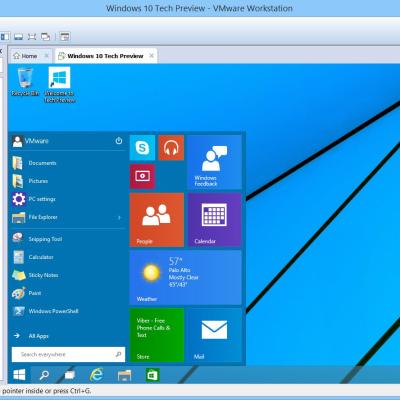
Task: Launch Sticky Notes
Action: click(68, 275)
